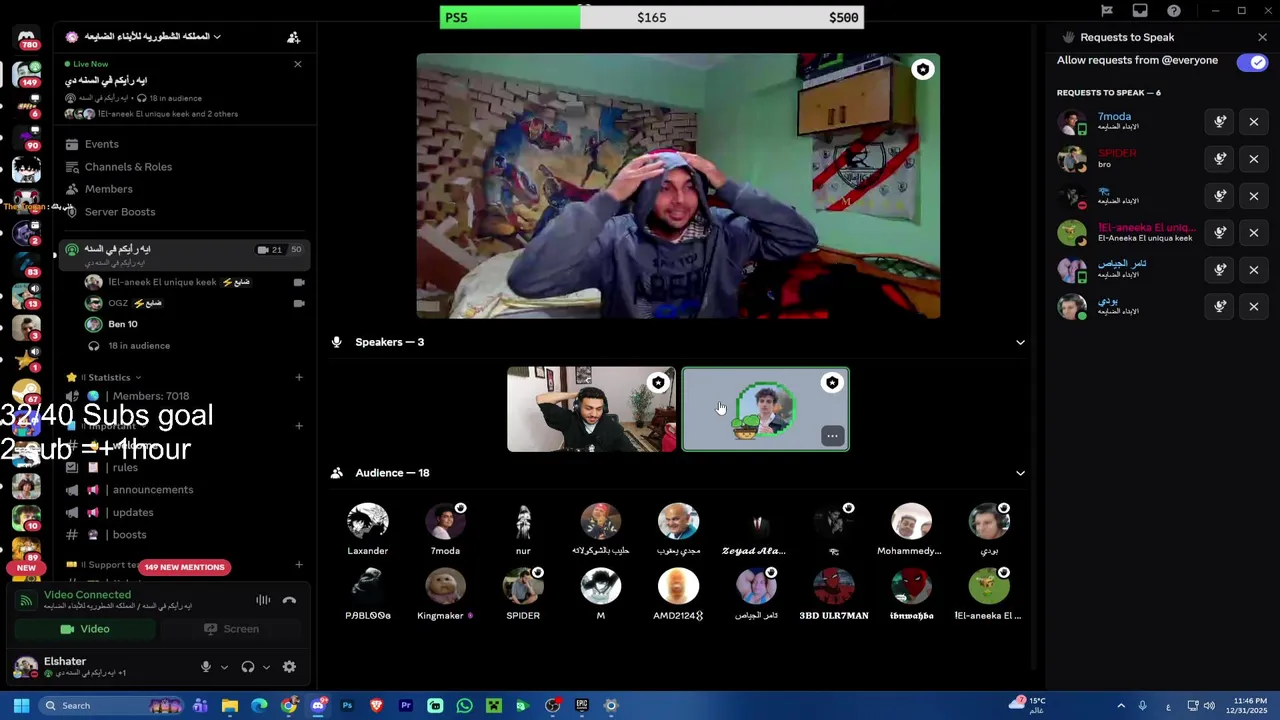Open server name dropdown menu
The height and width of the screenshot is (720, 1280).
143,37
